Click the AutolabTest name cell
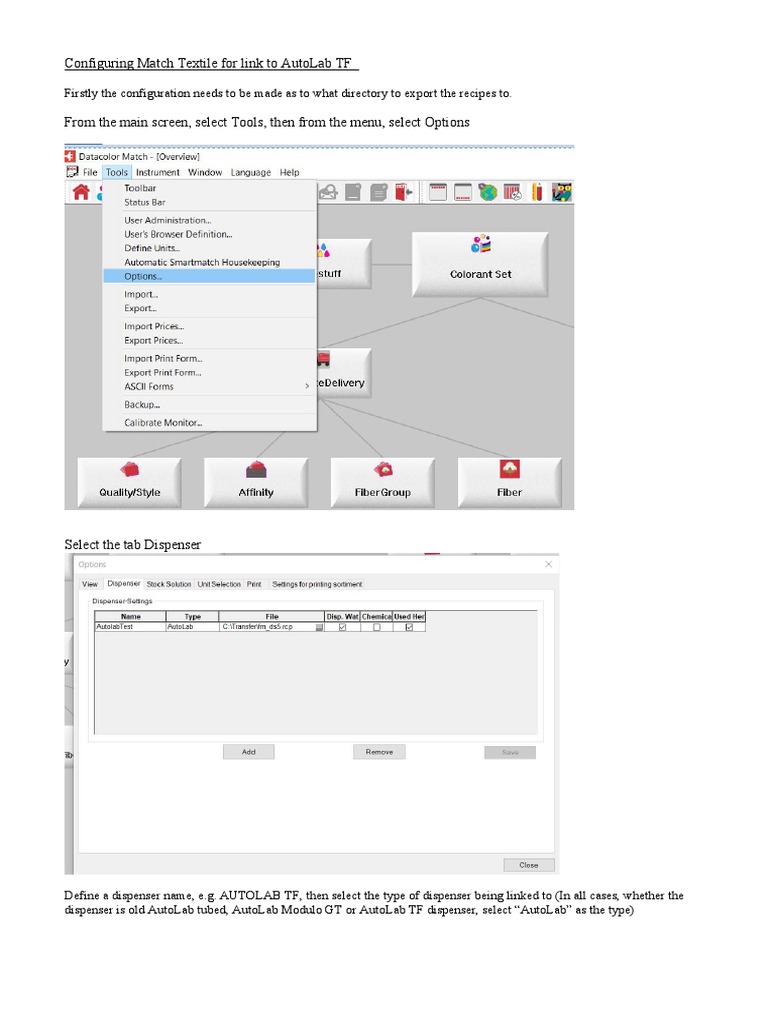The width and height of the screenshot is (768, 1024). point(130,627)
